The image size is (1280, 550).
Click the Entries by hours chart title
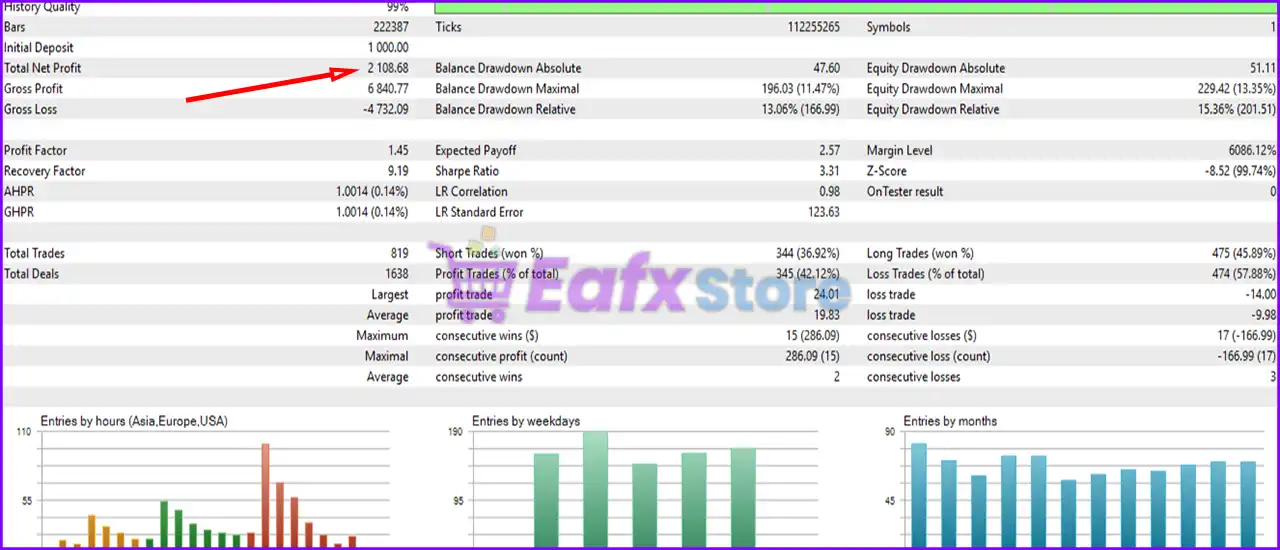point(134,421)
